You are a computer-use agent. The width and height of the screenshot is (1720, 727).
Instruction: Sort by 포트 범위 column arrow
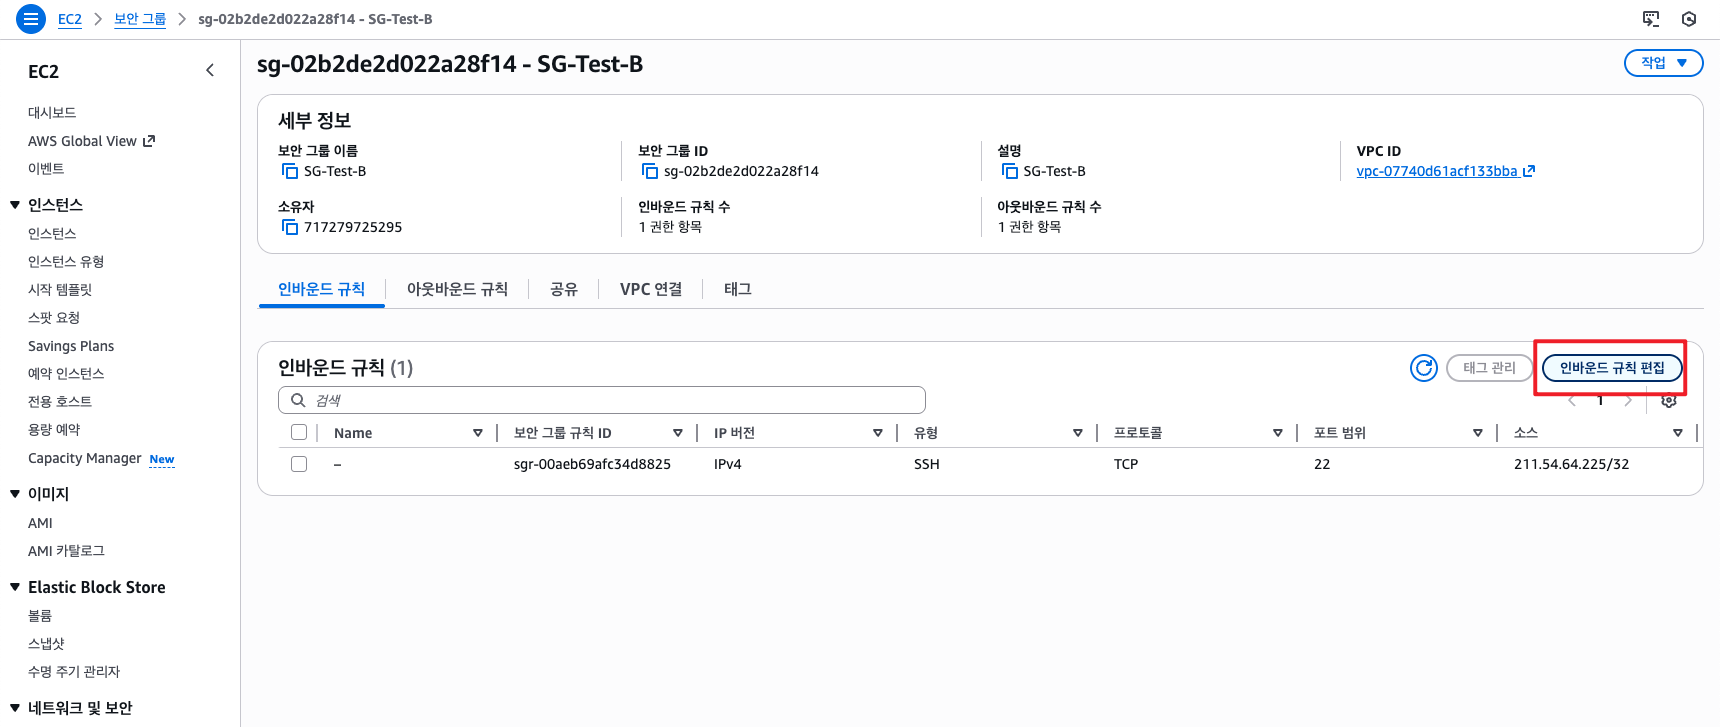point(1478,433)
